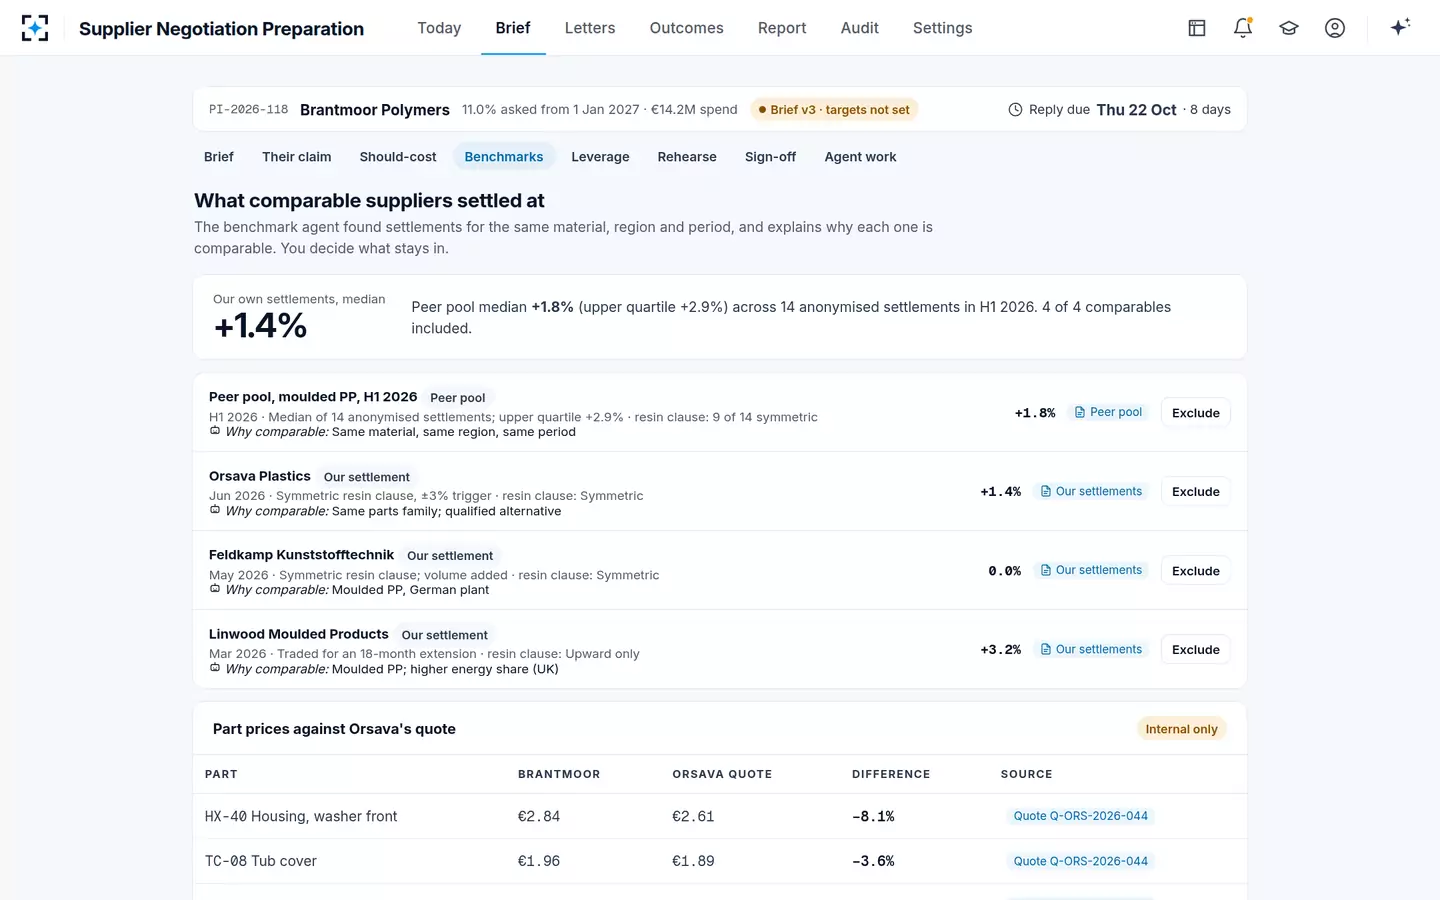Select the Brief tab in top navigation
Screen dimensions: 1440x900
point(513,28)
